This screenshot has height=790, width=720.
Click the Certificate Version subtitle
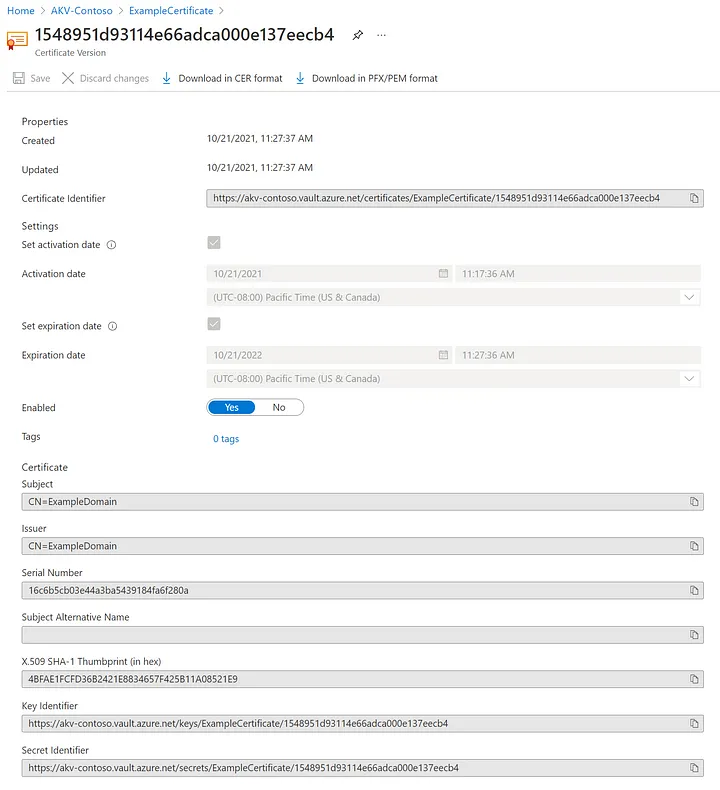pos(70,52)
